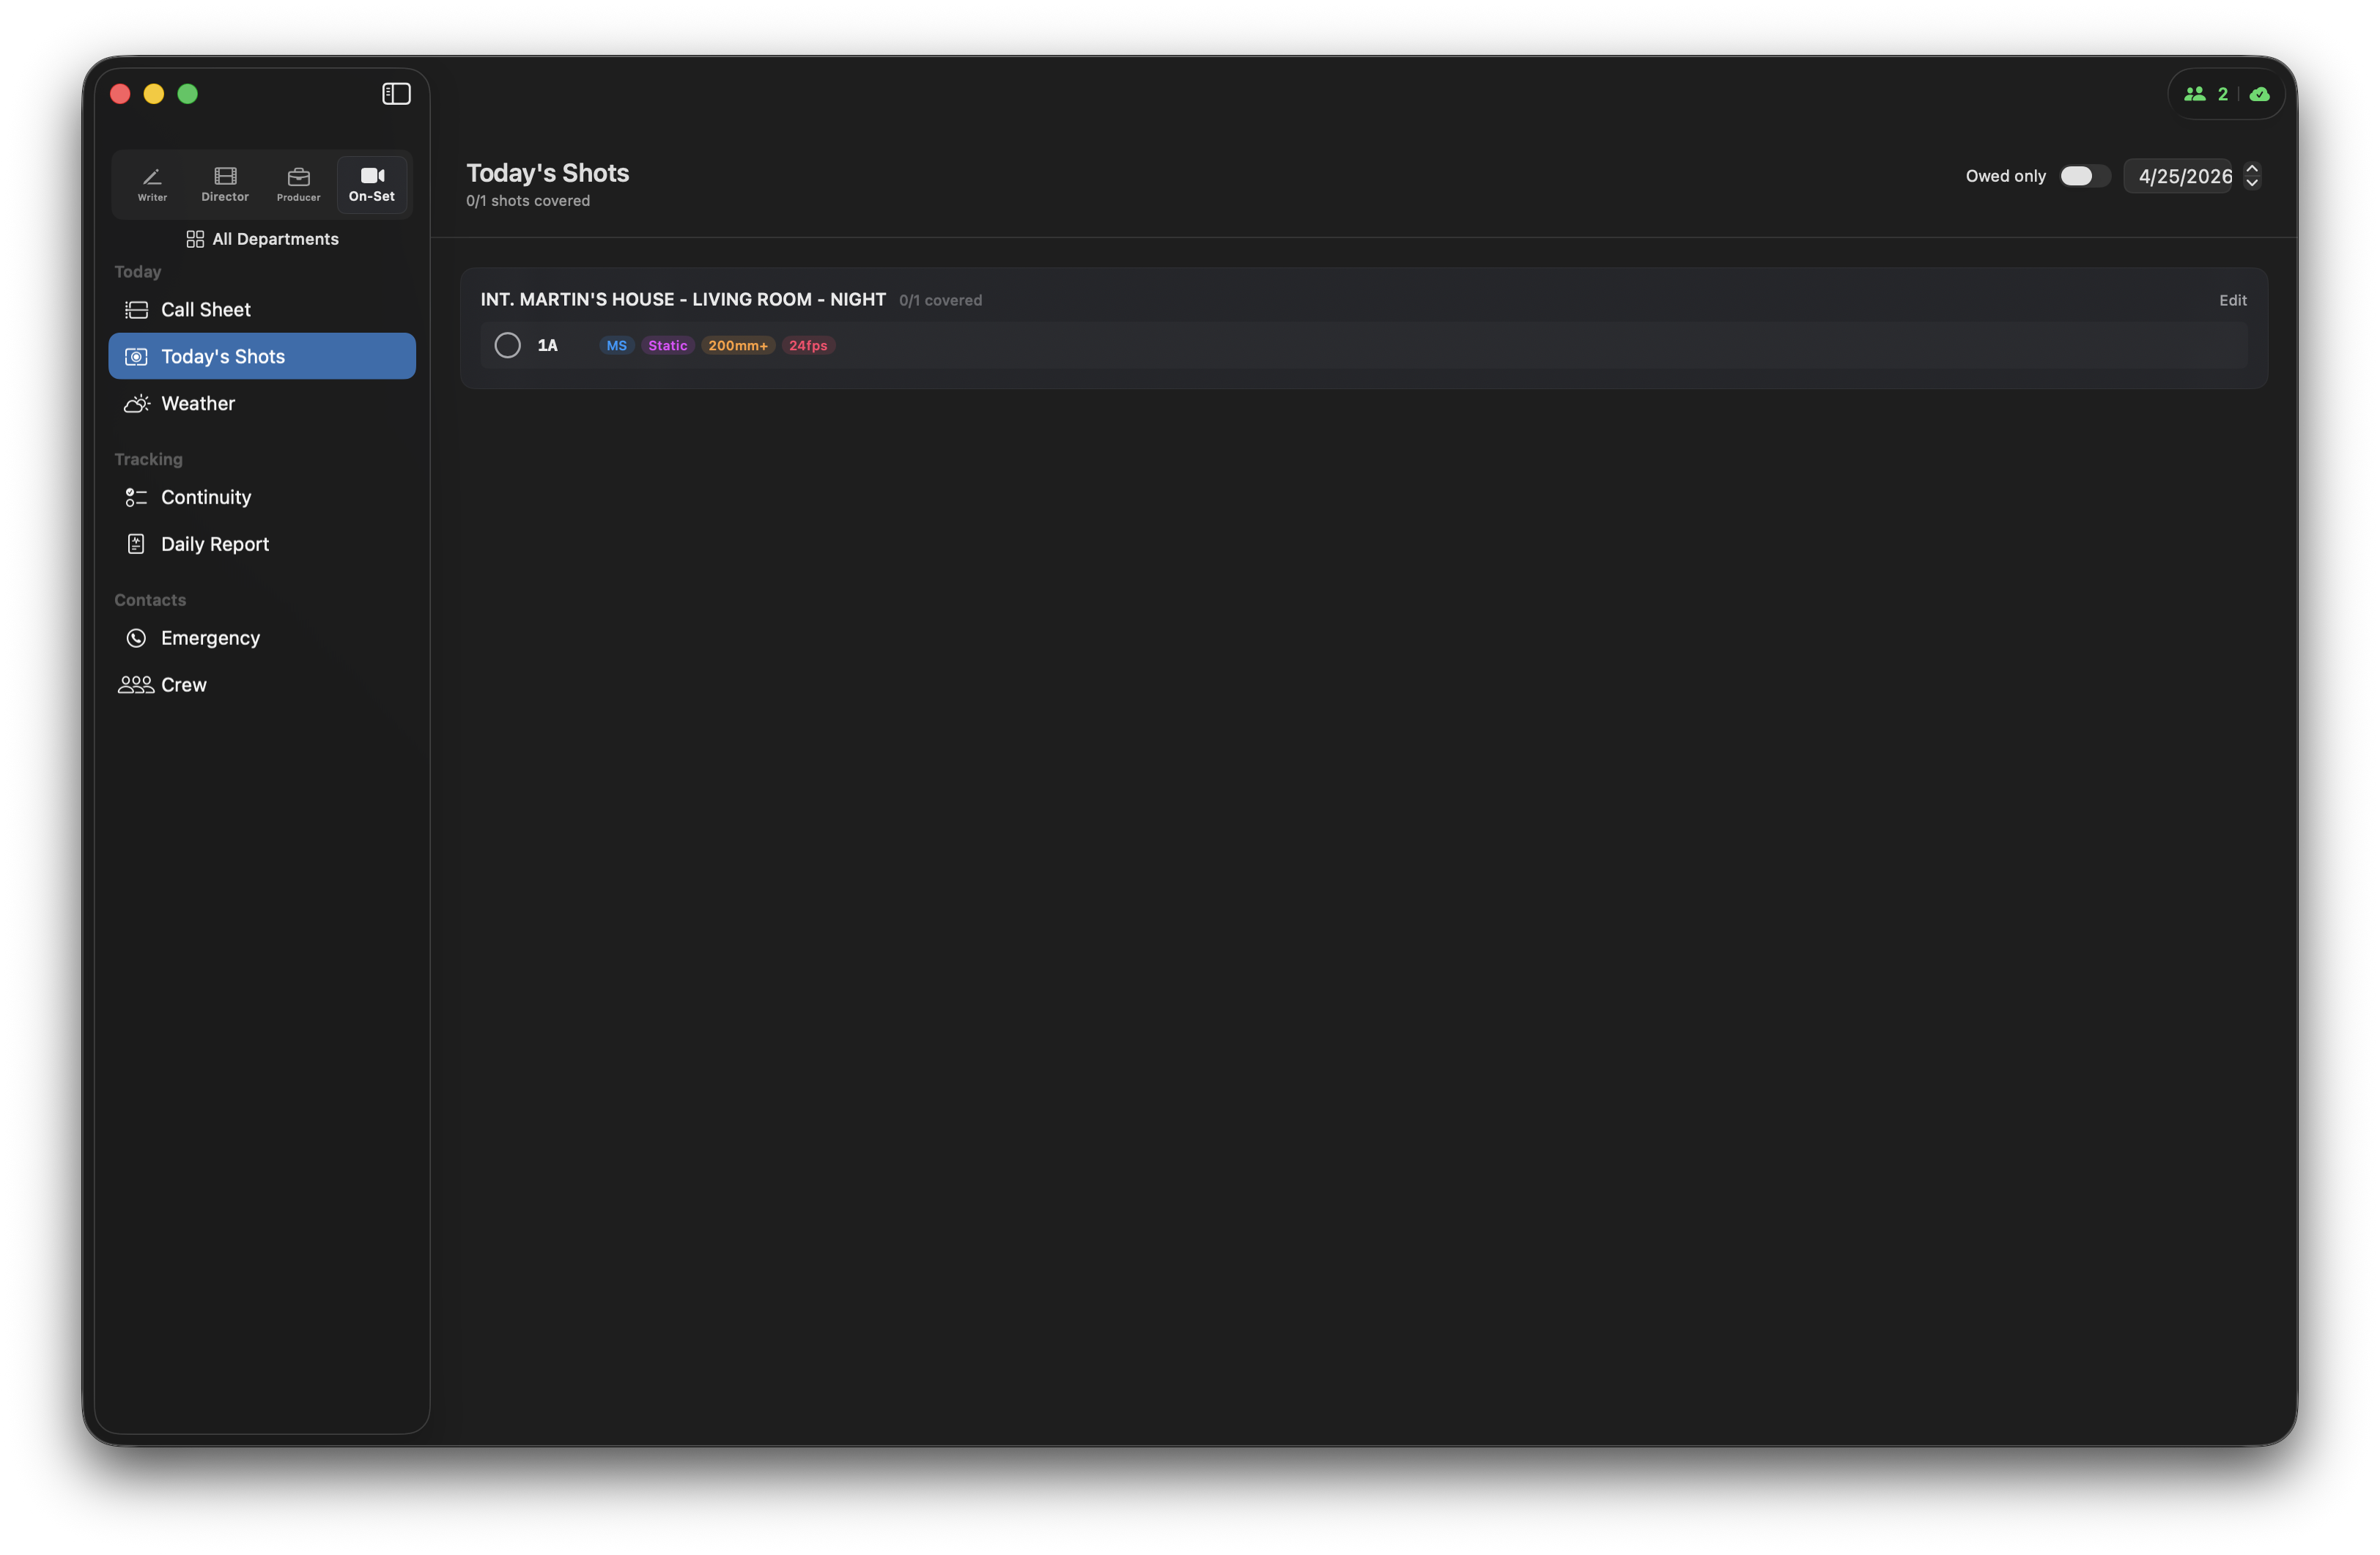Open Producer mode briefcase icon
Viewport: 2380px width, 1555px height.
pyautogui.click(x=298, y=184)
